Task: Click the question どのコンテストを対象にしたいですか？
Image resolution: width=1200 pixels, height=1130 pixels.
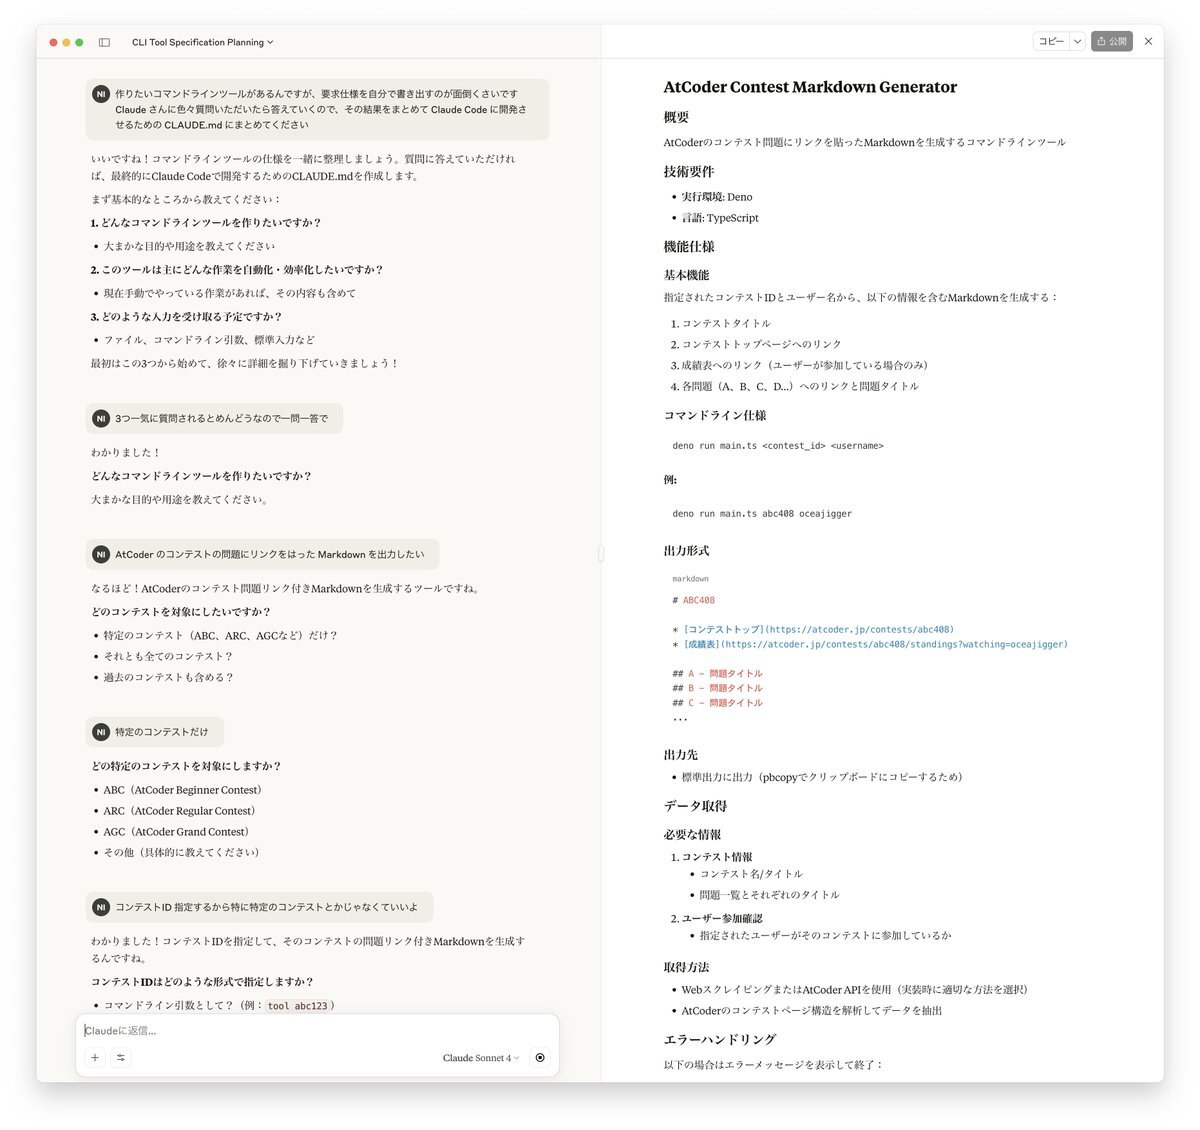Action: 181,612
